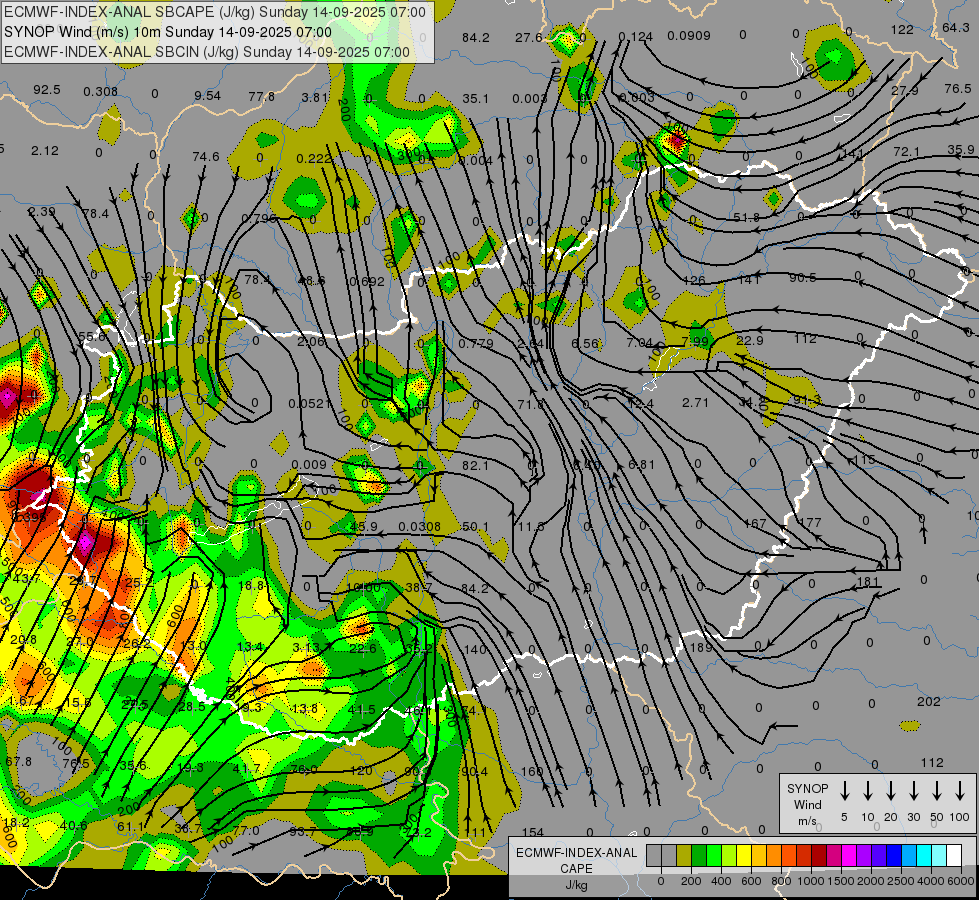Click the station value 154 on the map
The image size is (979, 900).
tap(533, 832)
